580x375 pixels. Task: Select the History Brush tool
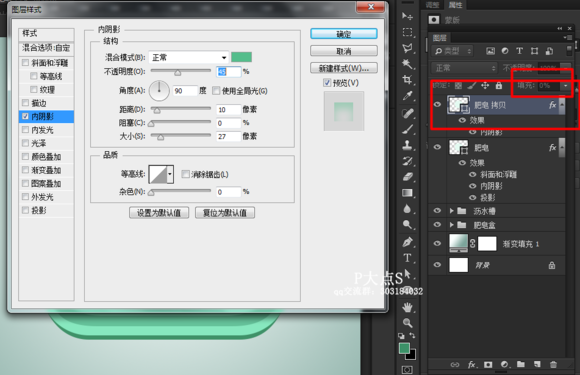coord(407,161)
